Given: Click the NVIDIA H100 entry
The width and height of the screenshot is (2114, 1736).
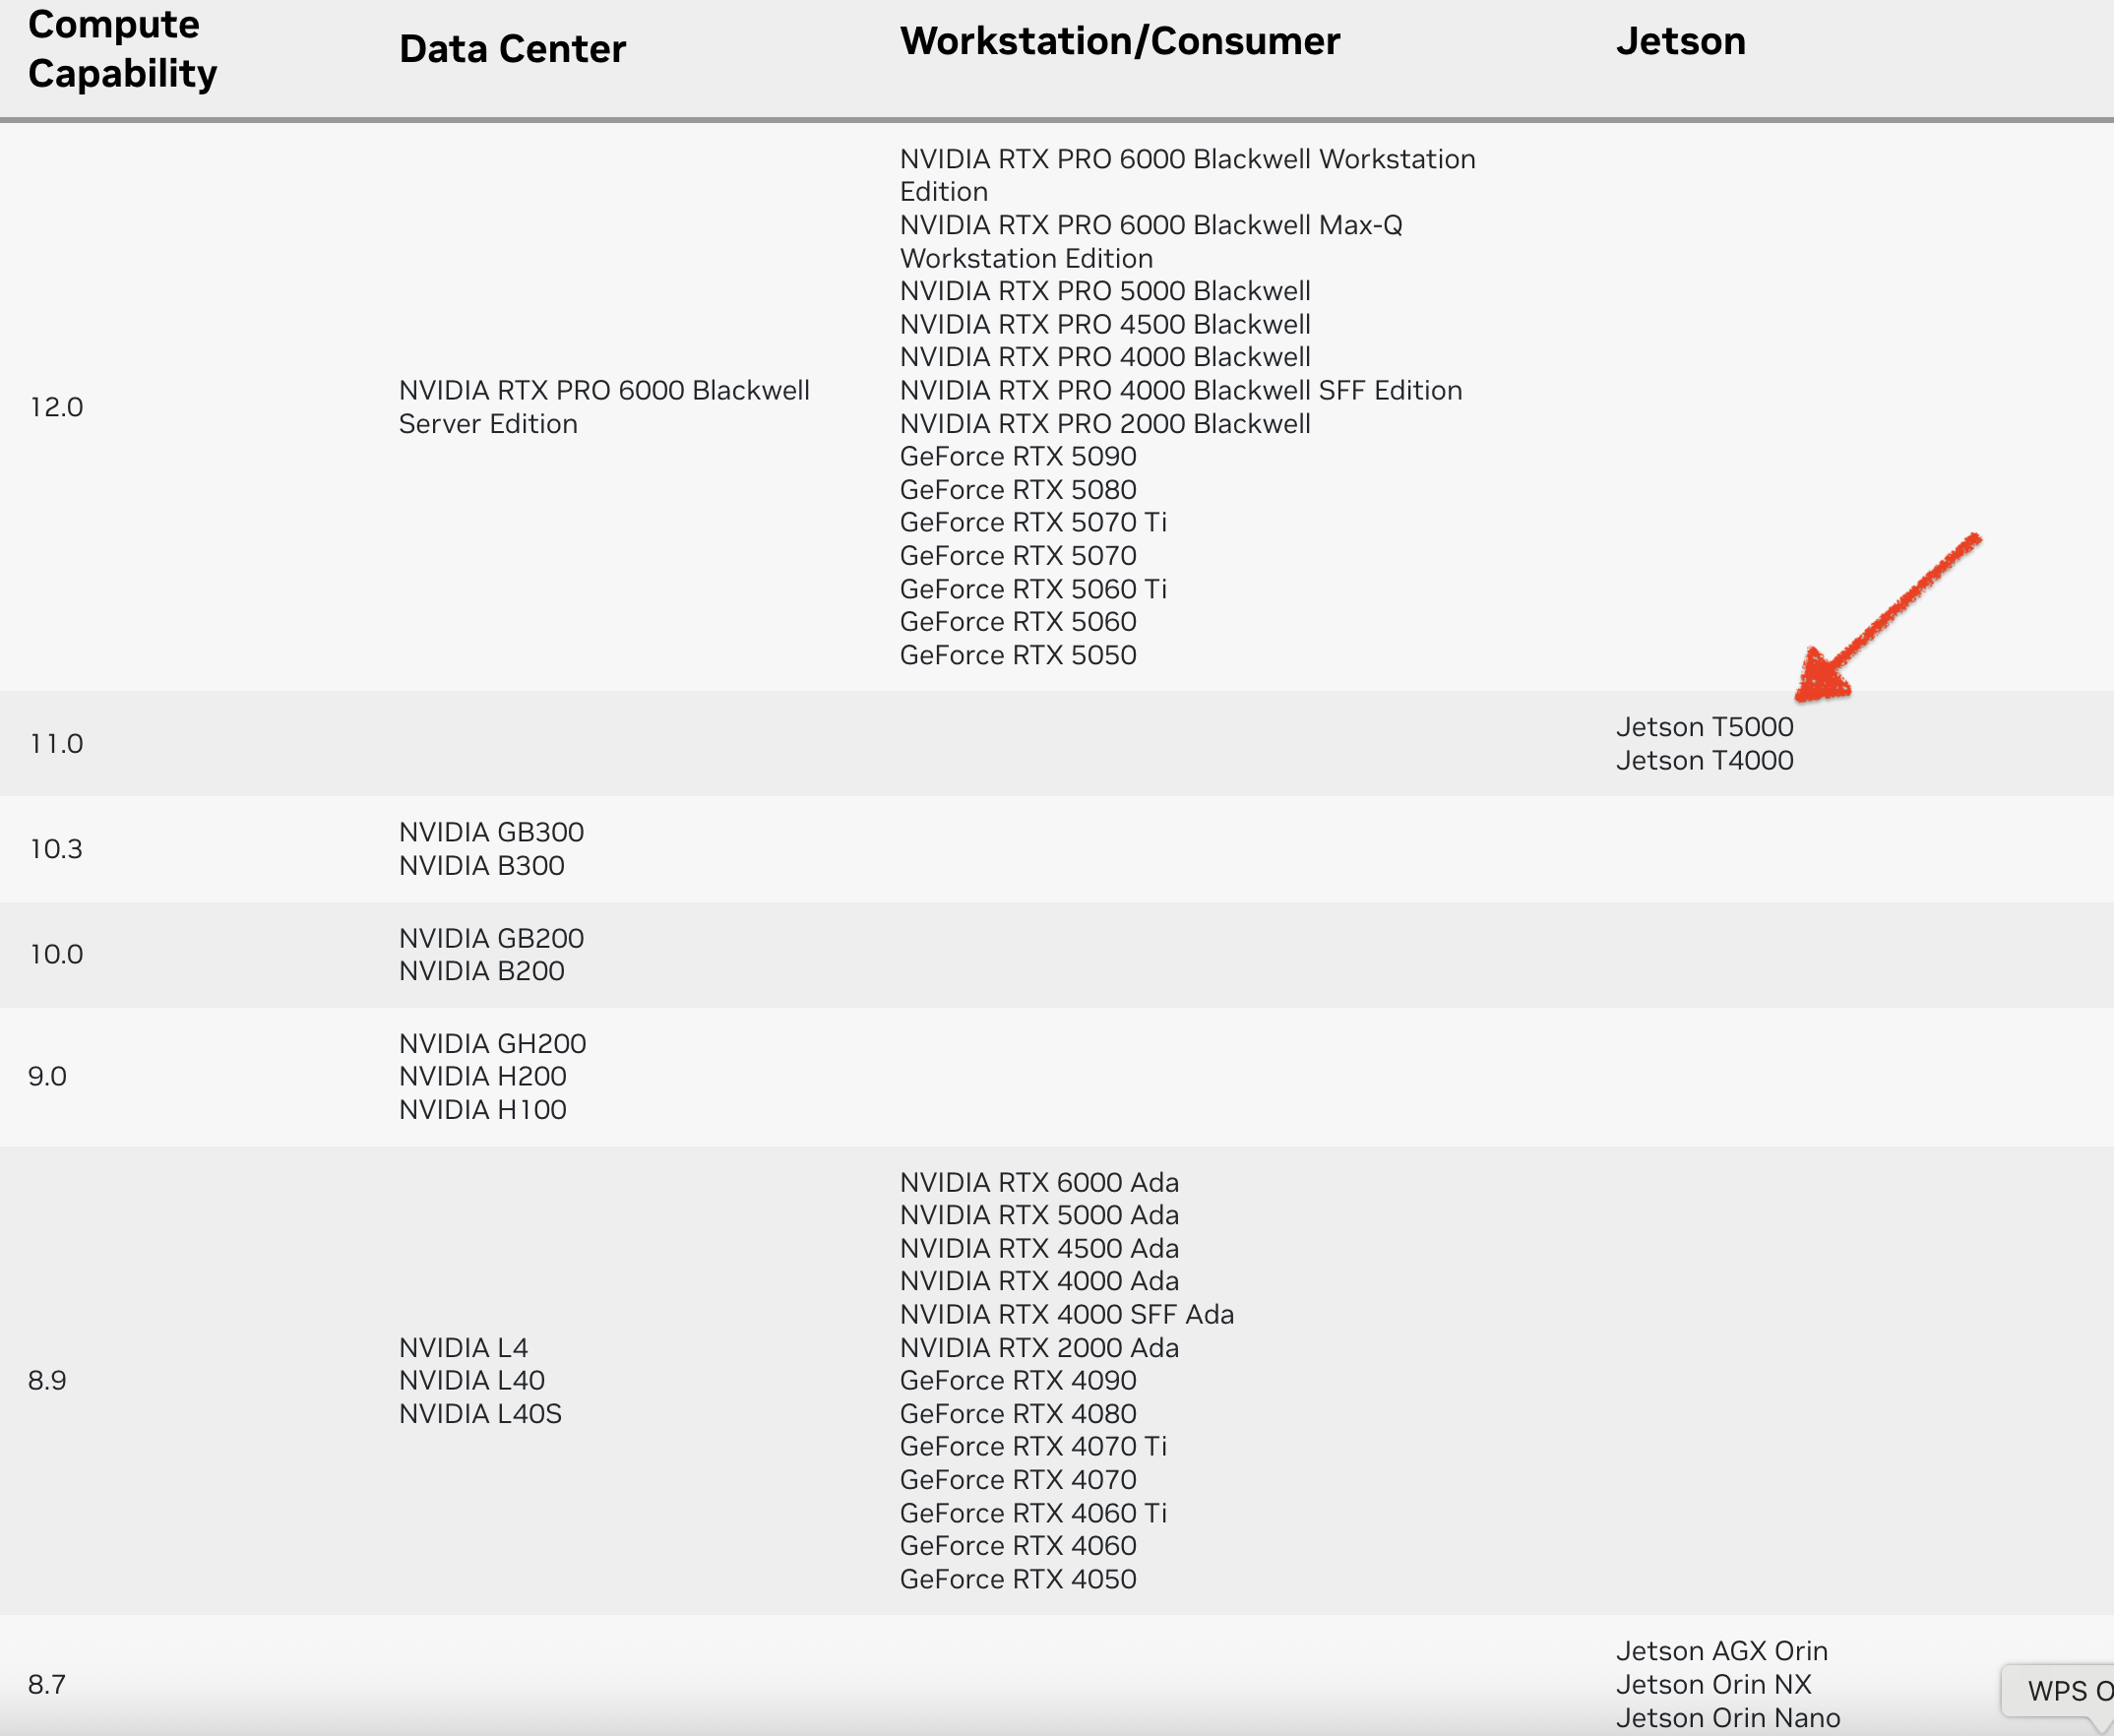Looking at the screenshot, I should click(x=482, y=1110).
